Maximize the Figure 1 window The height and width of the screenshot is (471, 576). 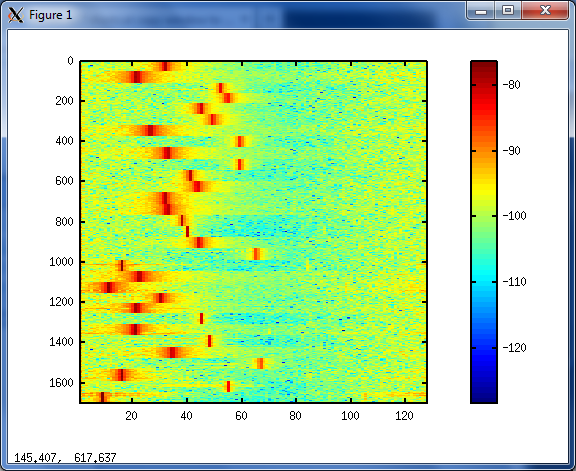click(x=508, y=11)
